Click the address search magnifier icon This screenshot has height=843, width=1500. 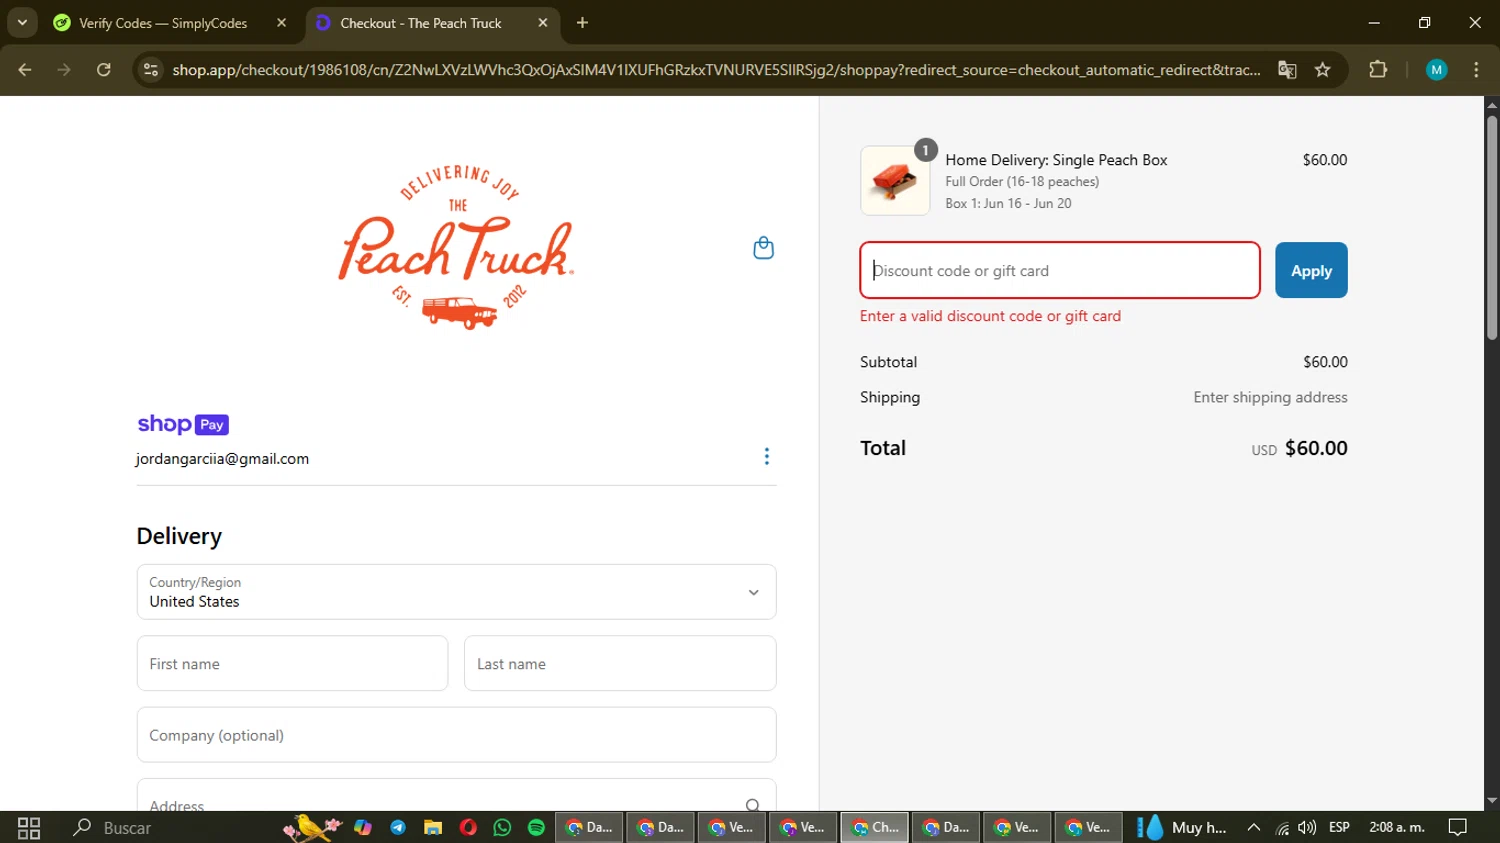click(x=753, y=805)
